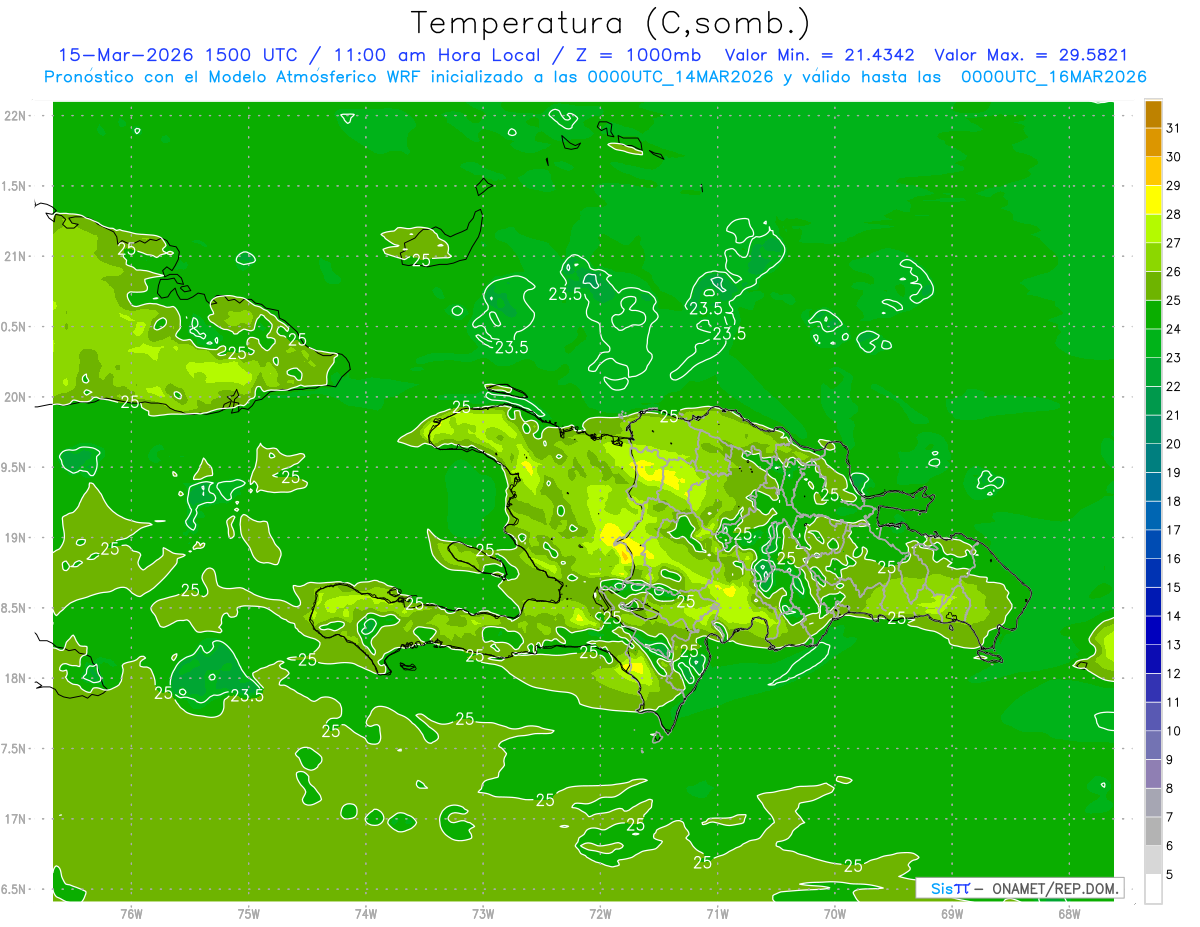1200x927 pixels.
Task: Click the '69W' longitude axis label
Action: 951,914
